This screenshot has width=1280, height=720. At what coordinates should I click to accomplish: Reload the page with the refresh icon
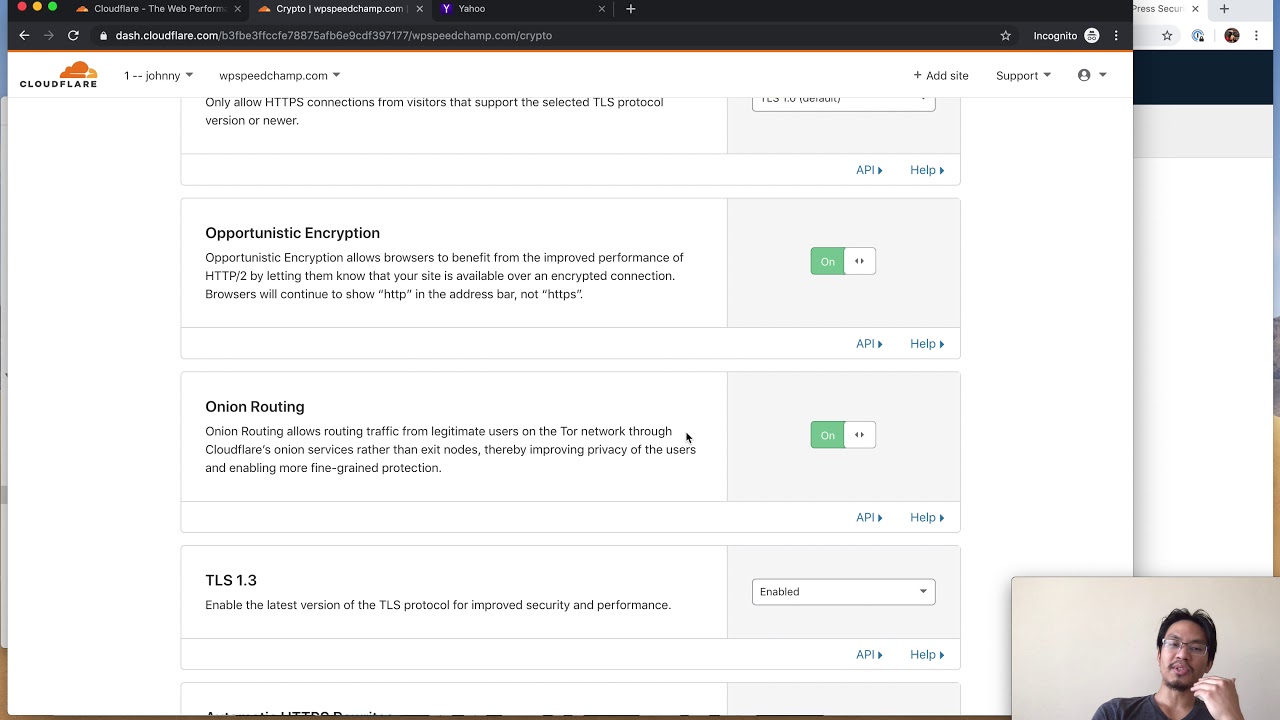[73, 35]
